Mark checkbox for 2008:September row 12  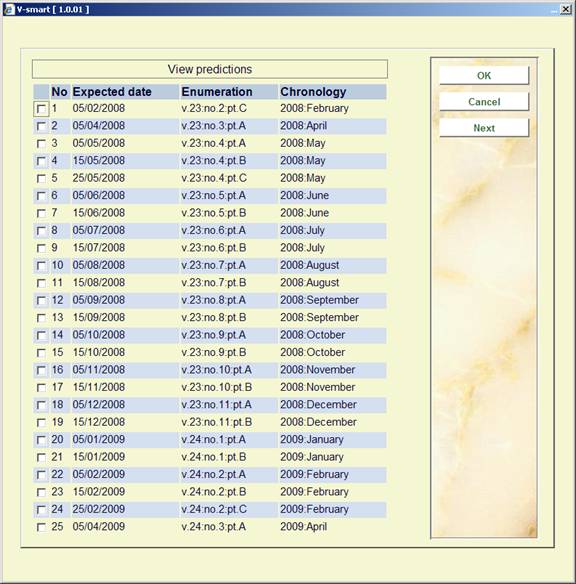point(41,301)
